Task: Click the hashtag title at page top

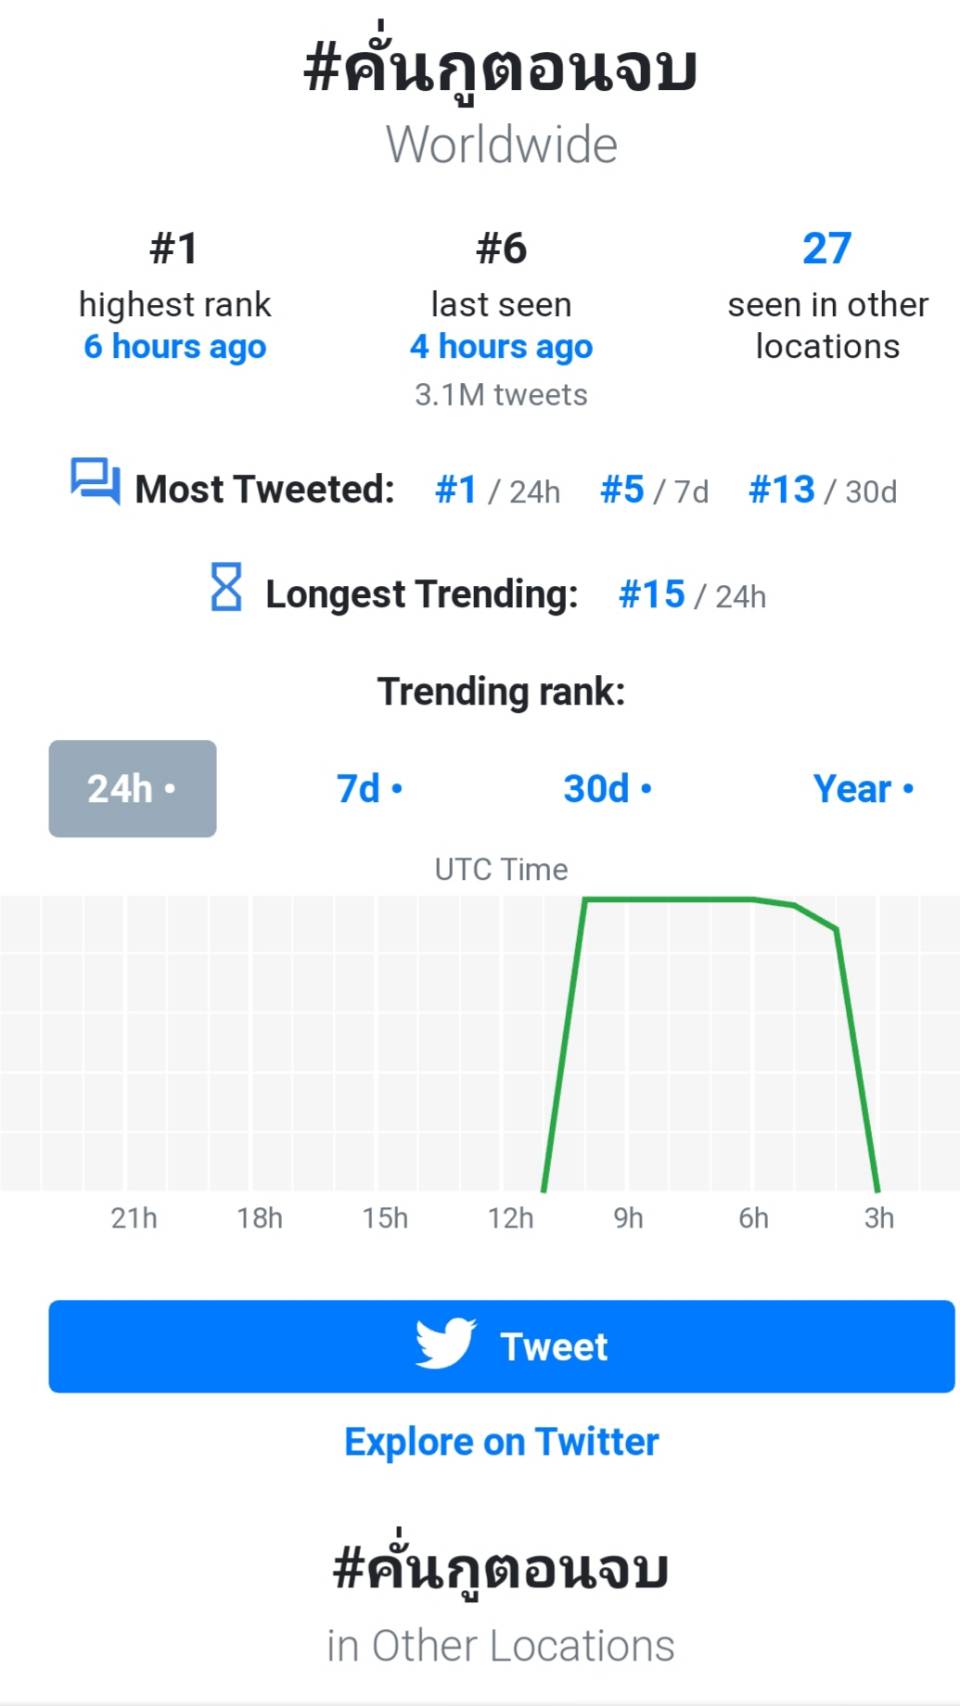Action: tap(501, 68)
